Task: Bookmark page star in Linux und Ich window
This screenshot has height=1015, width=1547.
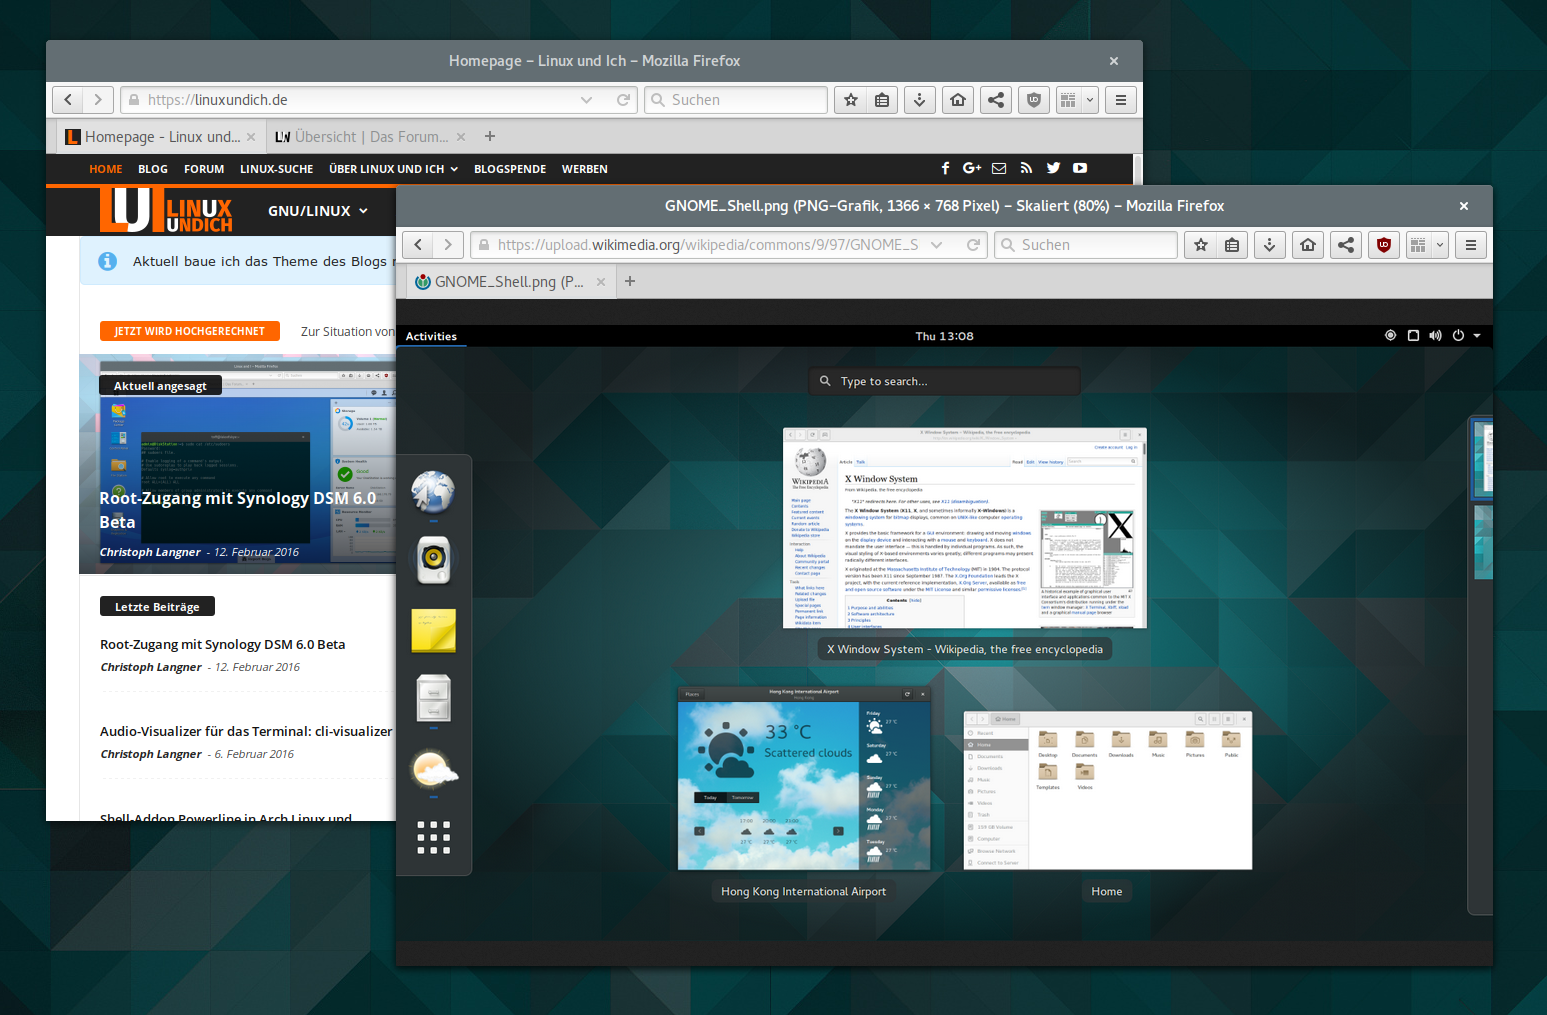Action: pyautogui.click(x=851, y=100)
